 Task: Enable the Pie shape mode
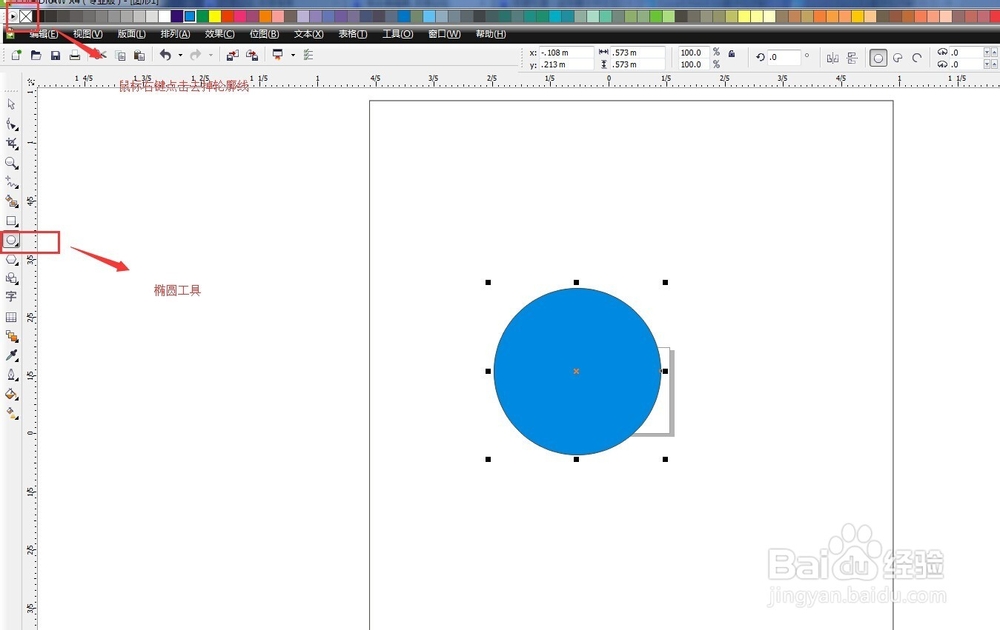coord(898,59)
